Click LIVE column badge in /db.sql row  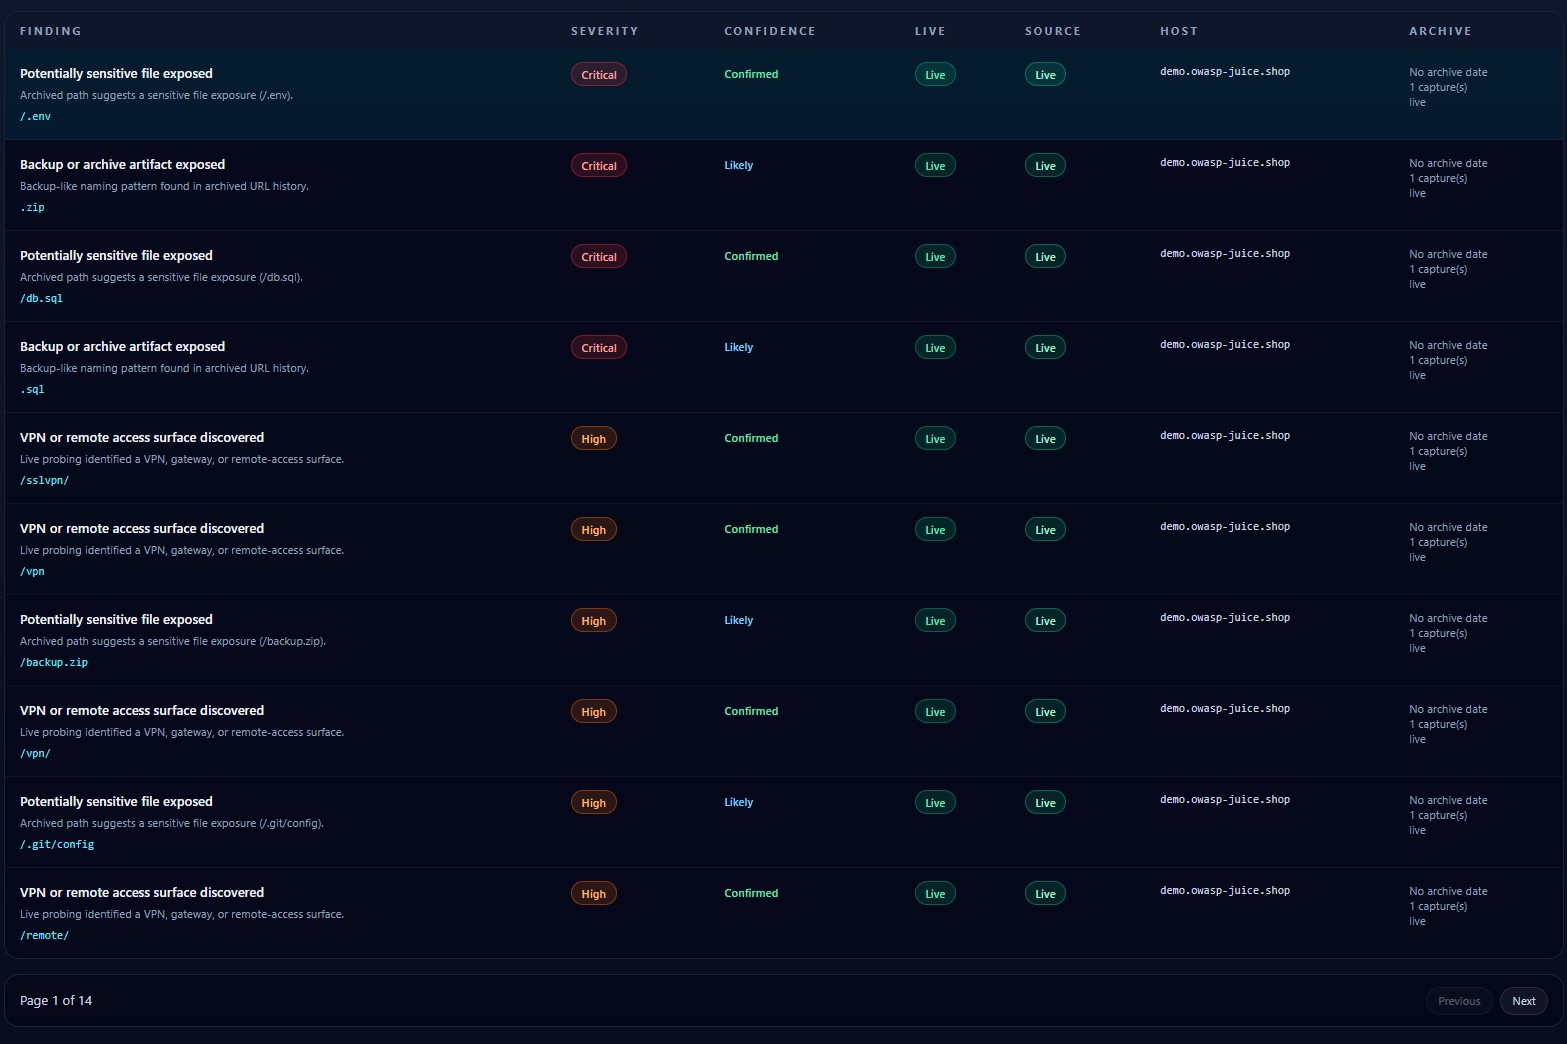coord(935,257)
